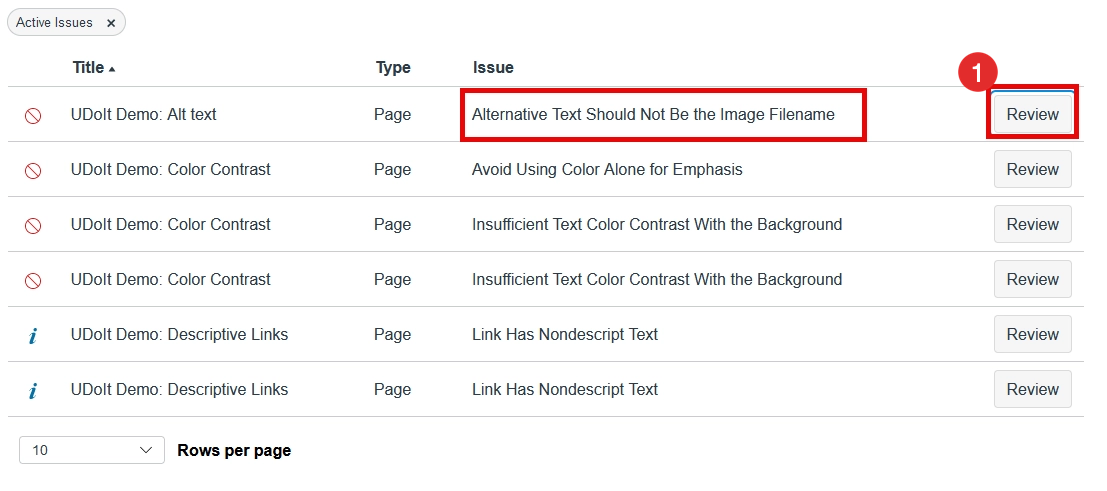Click error icon in first Insufficient Contrast row
1107x491 pixels.
(33, 226)
